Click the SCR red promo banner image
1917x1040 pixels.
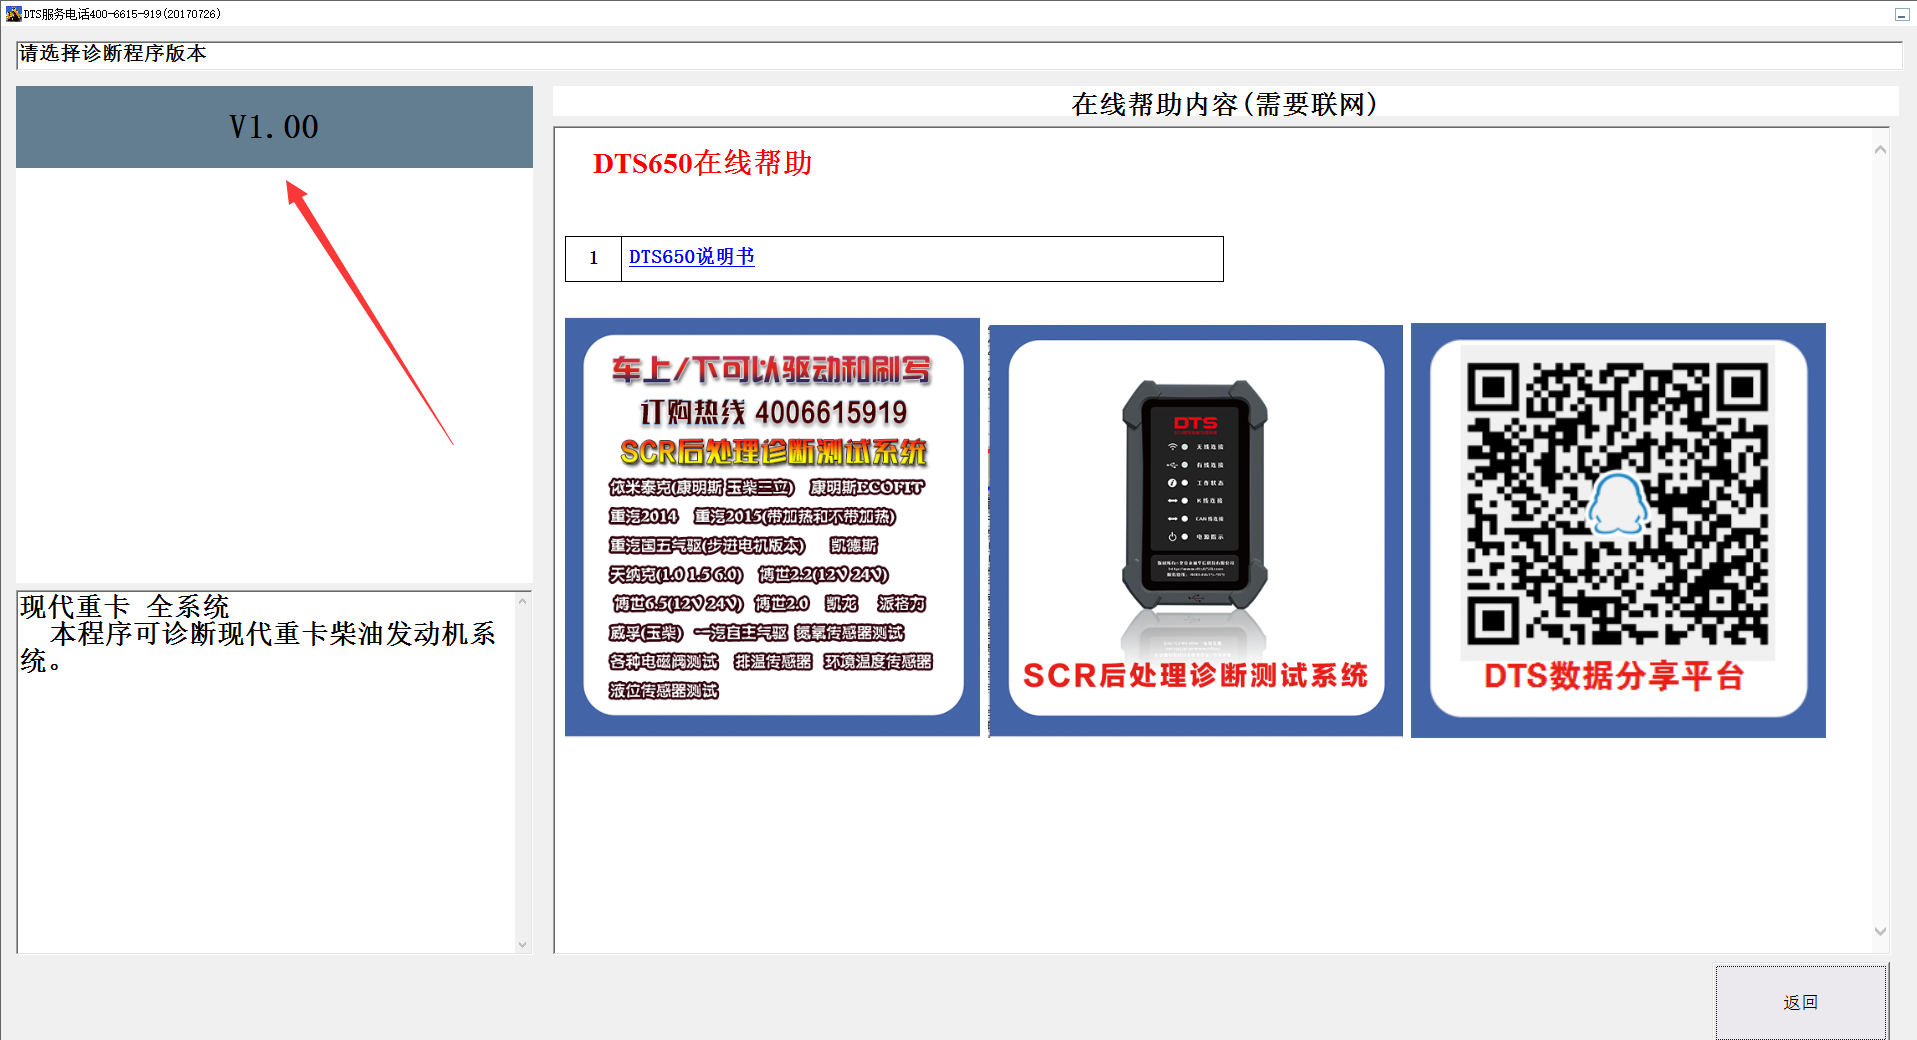pyautogui.click(x=772, y=527)
